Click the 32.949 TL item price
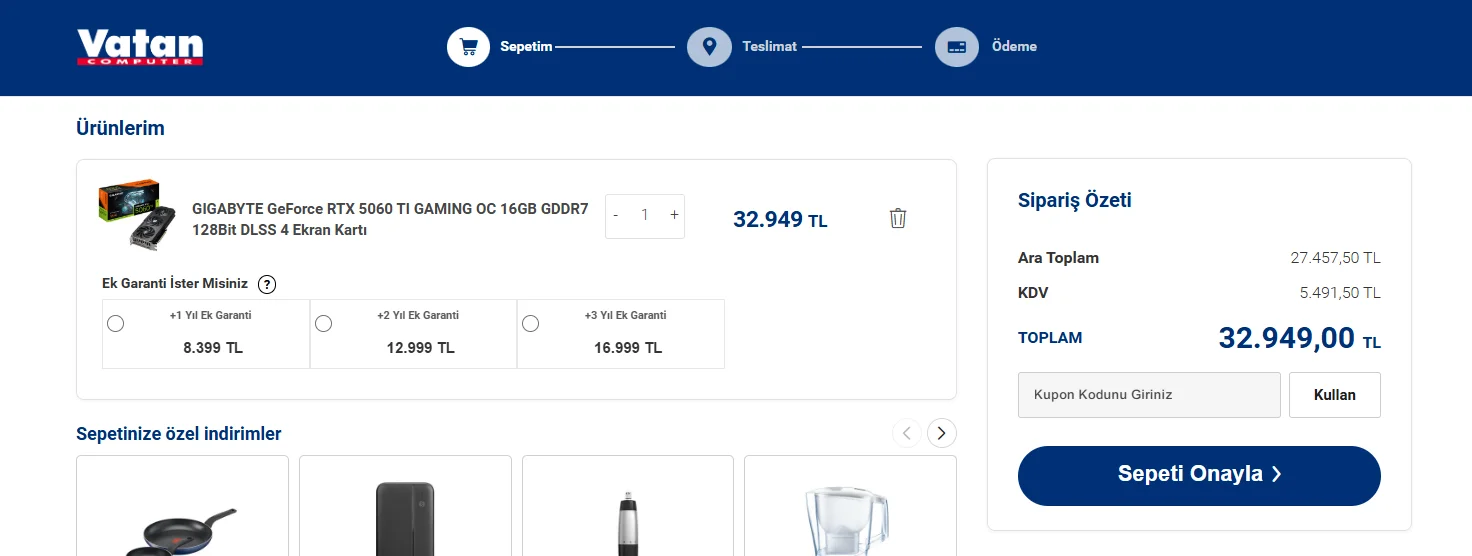1472x556 pixels. [780, 219]
